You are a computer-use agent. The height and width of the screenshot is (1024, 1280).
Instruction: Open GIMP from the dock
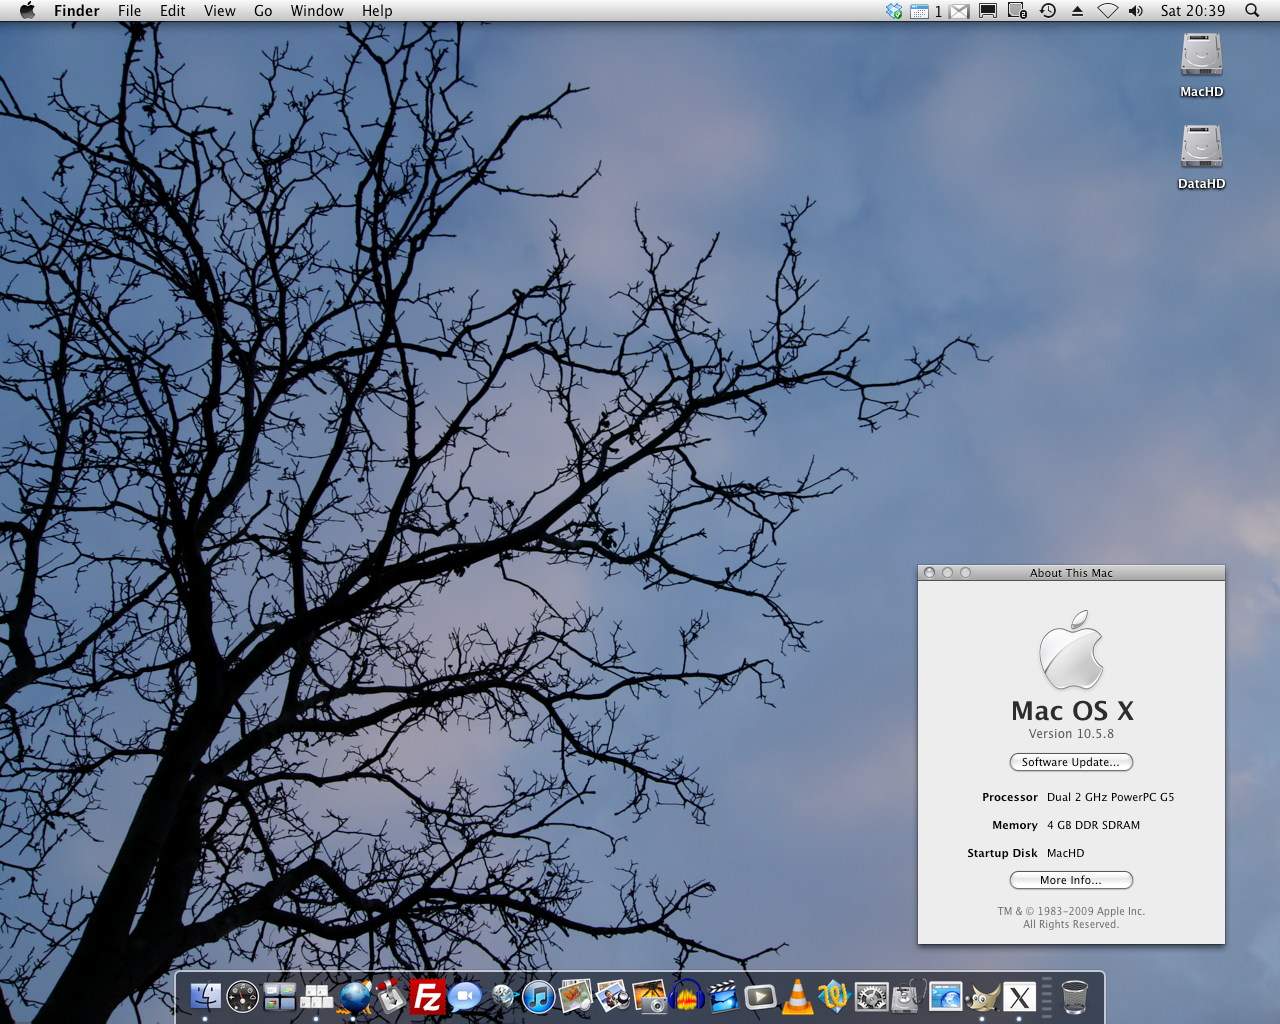click(x=984, y=996)
